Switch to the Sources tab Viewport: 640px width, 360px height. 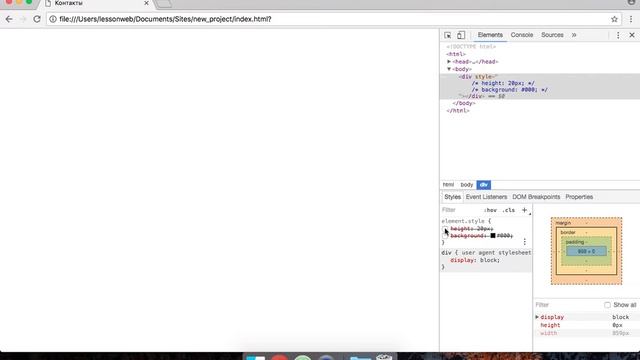(x=552, y=35)
